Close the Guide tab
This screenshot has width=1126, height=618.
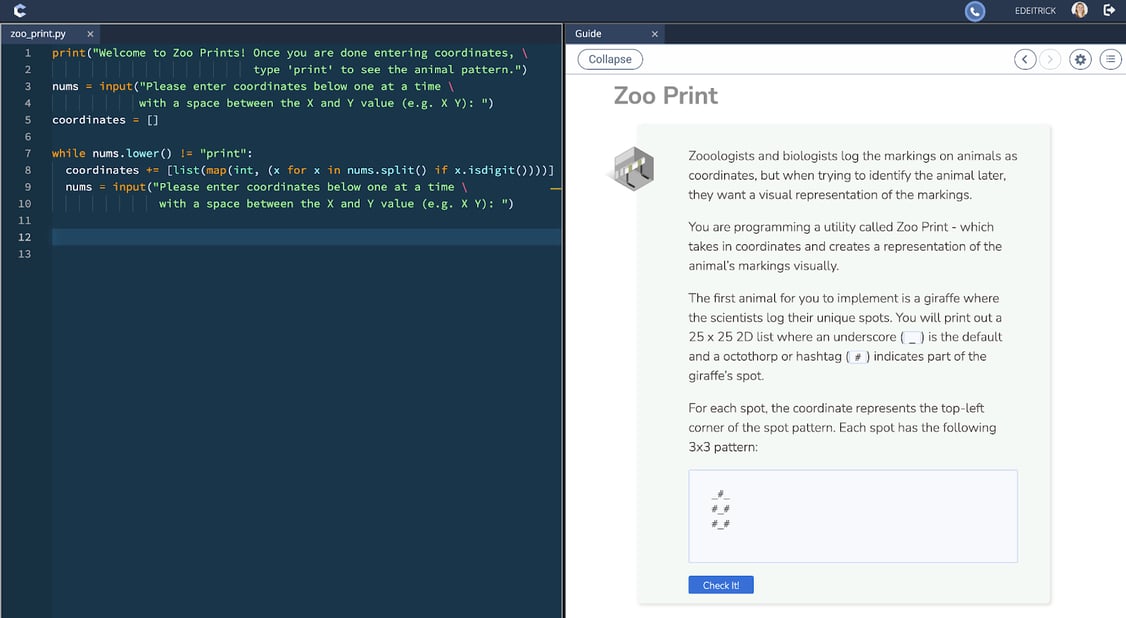click(x=655, y=33)
